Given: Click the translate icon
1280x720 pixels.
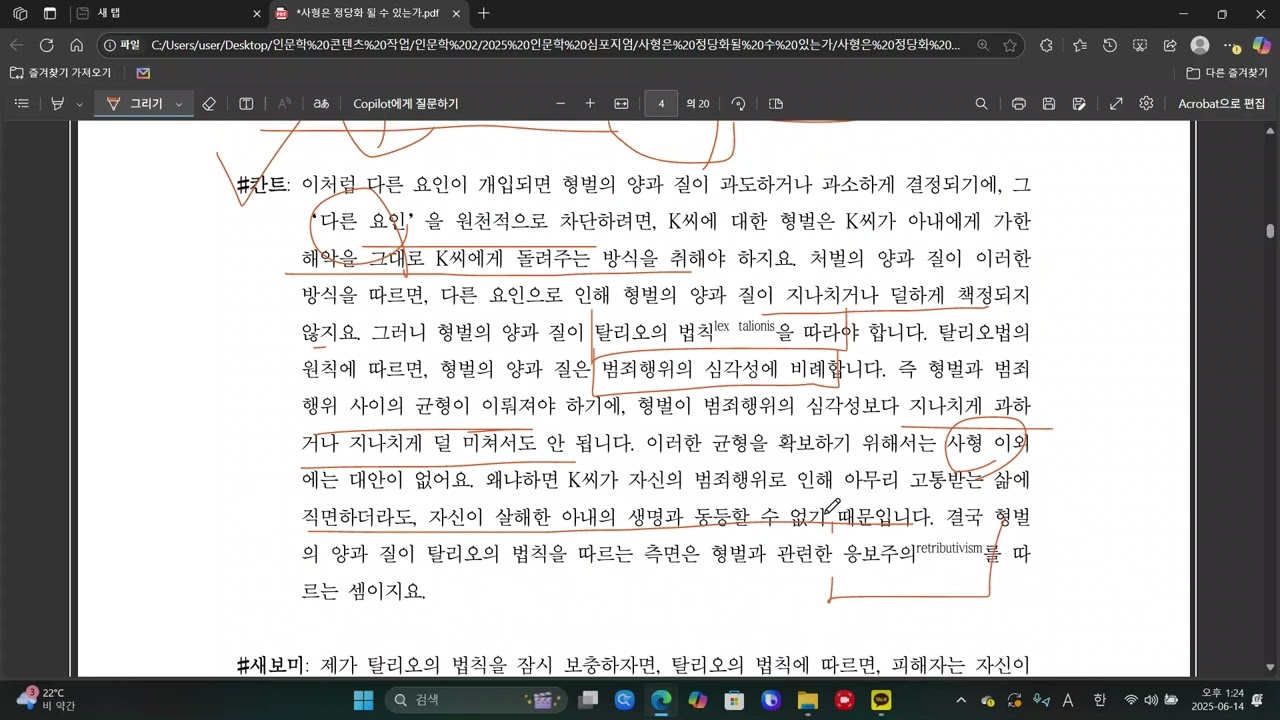Looking at the screenshot, I should [x=321, y=104].
